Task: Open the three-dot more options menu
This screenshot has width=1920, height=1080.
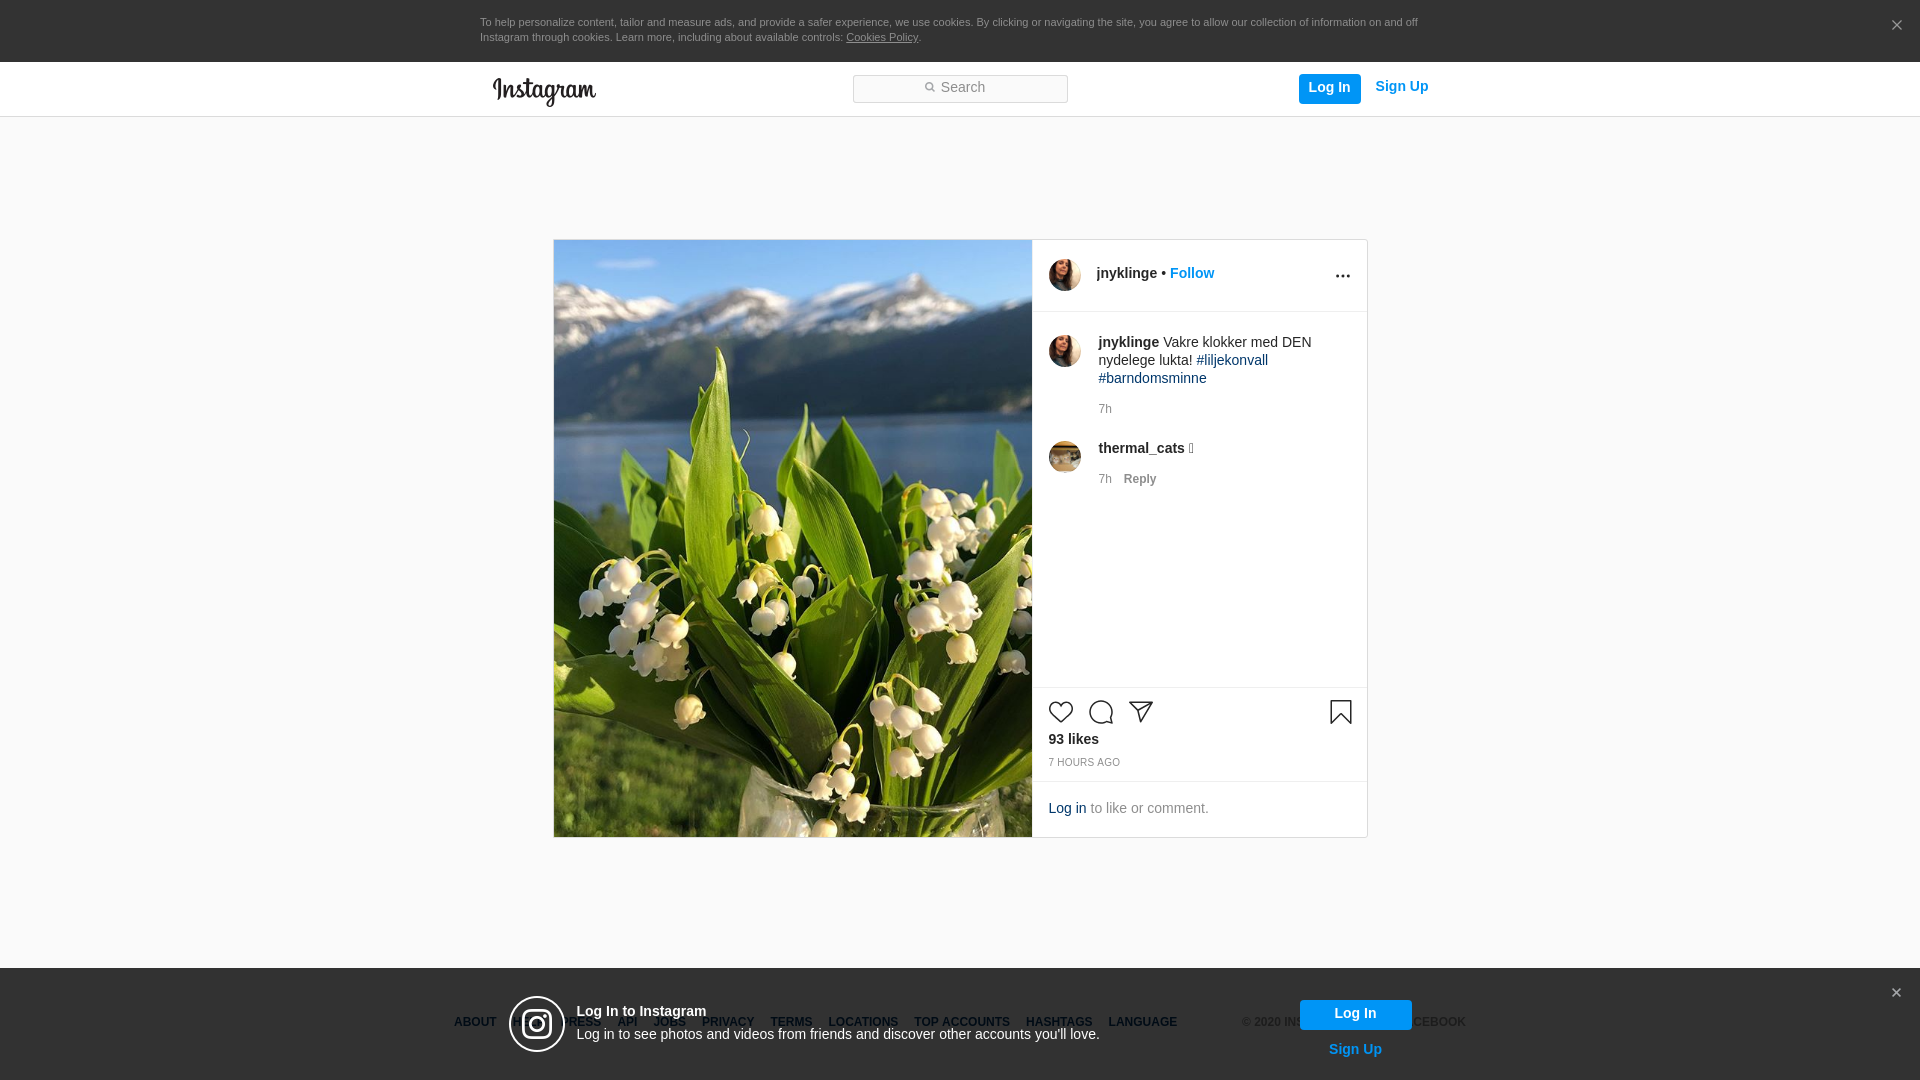Action: [x=1343, y=276]
